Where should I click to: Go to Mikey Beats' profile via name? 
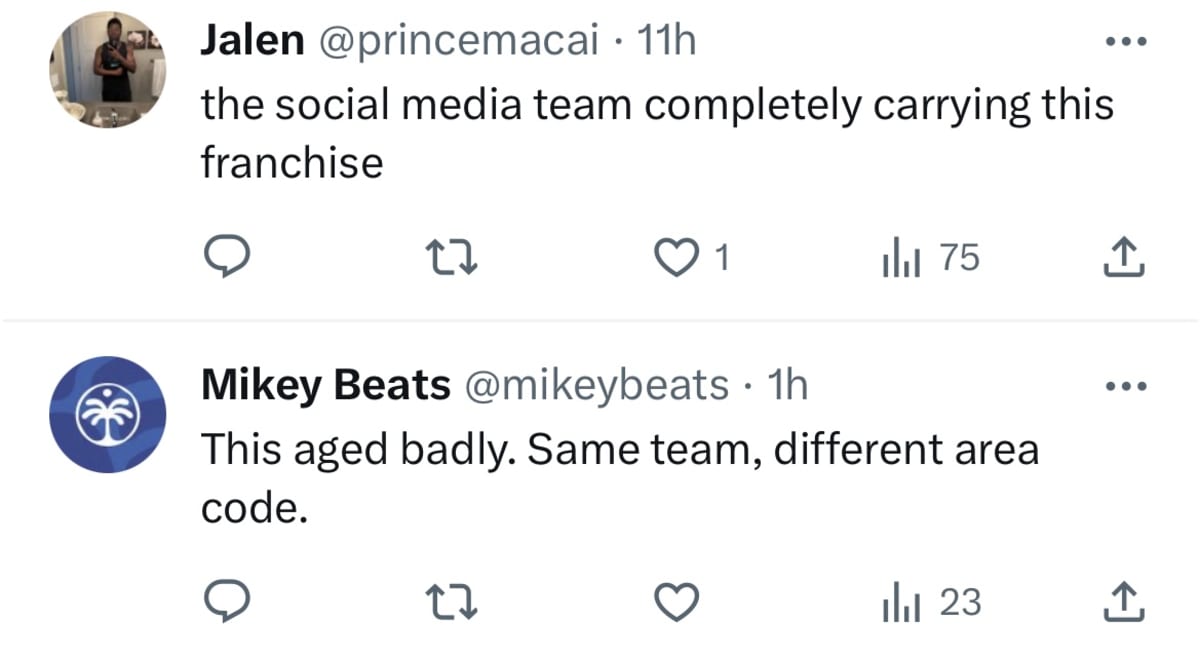click(326, 385)
